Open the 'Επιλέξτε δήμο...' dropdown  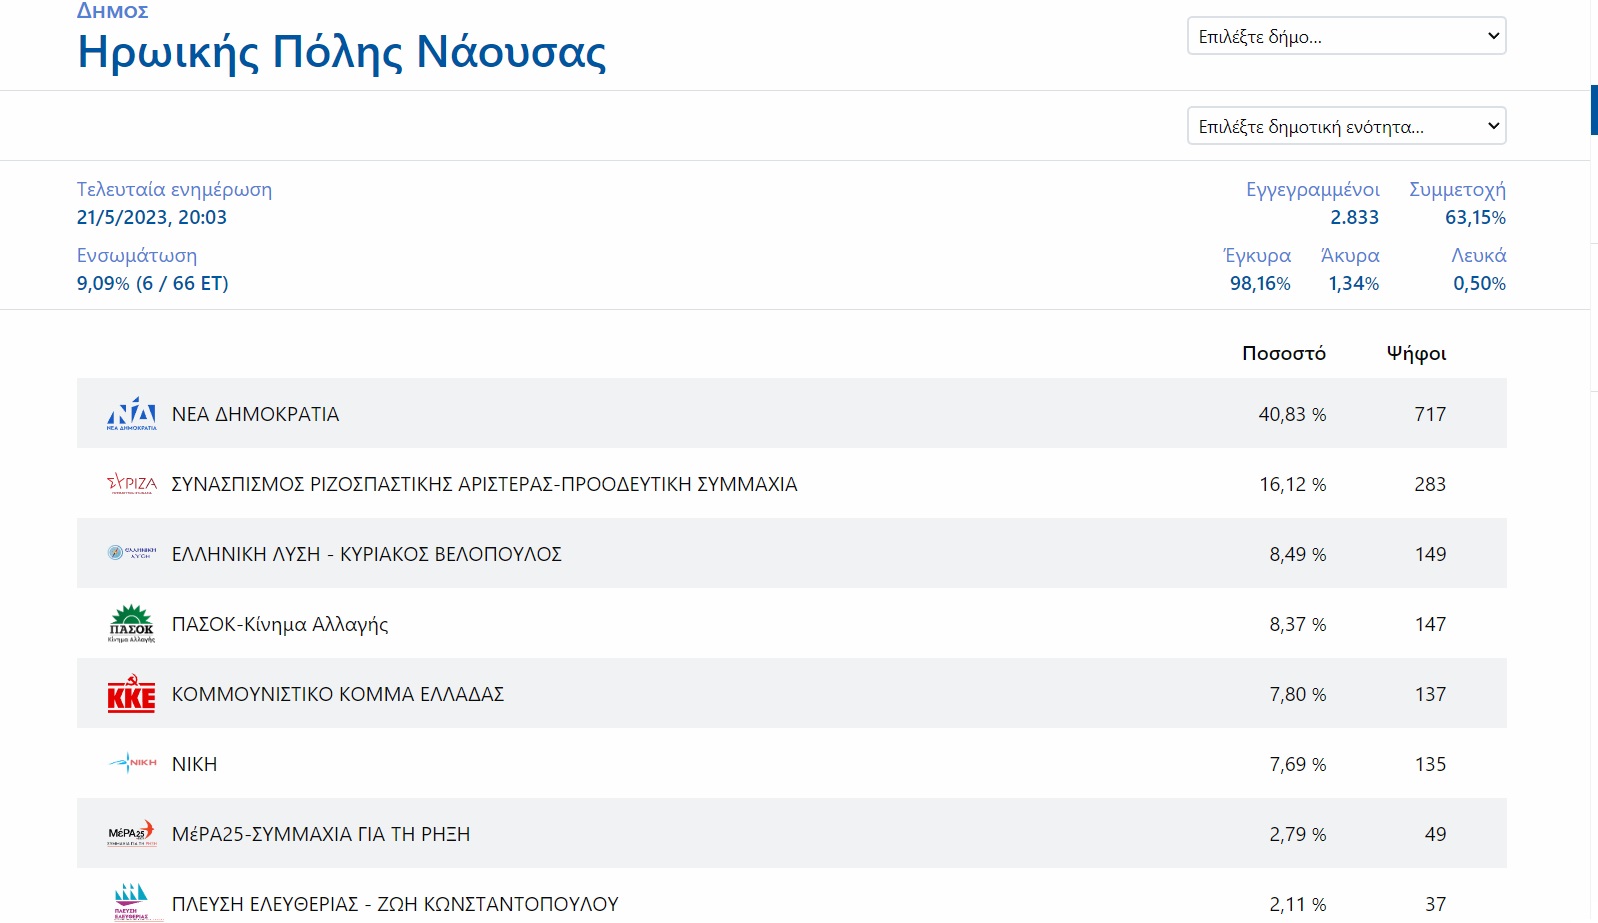[x=1346, y=36]
